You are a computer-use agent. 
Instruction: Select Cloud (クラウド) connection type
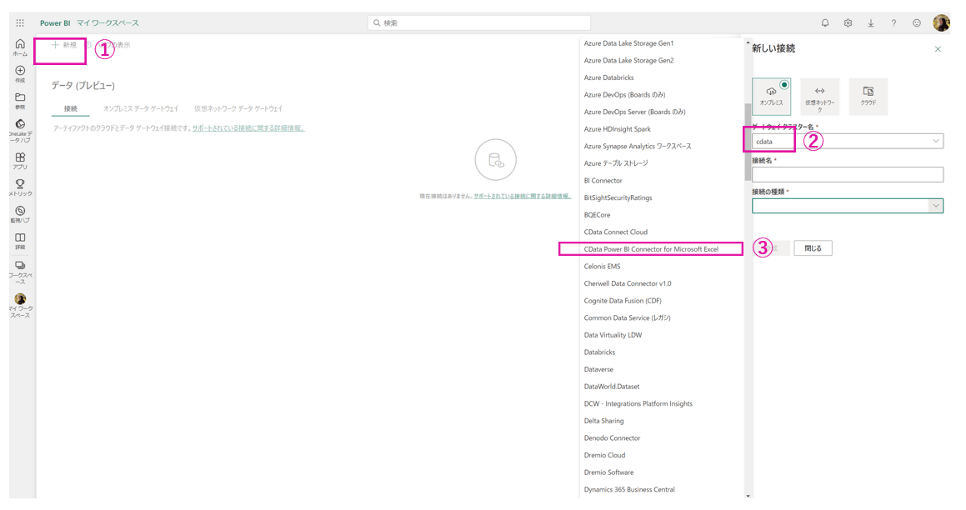pyautogui.click(x=868, y=96)
